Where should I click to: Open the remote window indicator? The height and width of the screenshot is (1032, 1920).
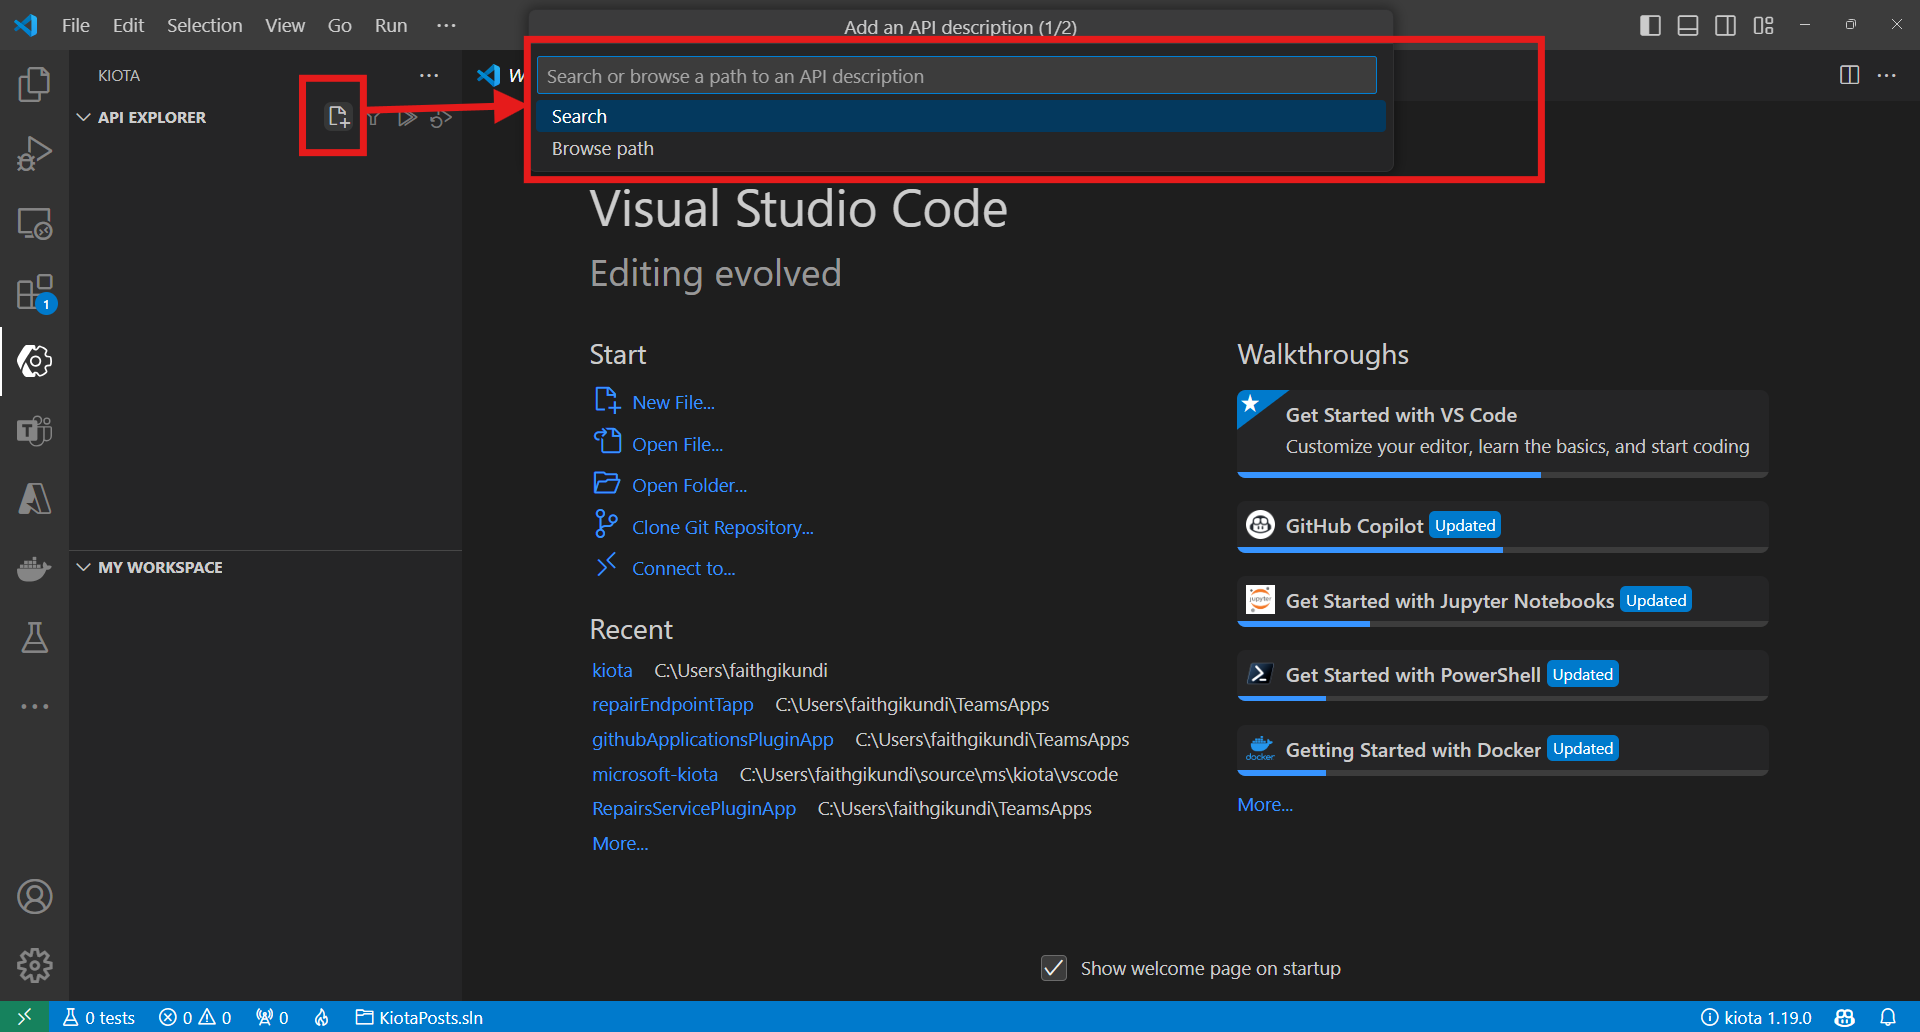(x=25, y=1017)
